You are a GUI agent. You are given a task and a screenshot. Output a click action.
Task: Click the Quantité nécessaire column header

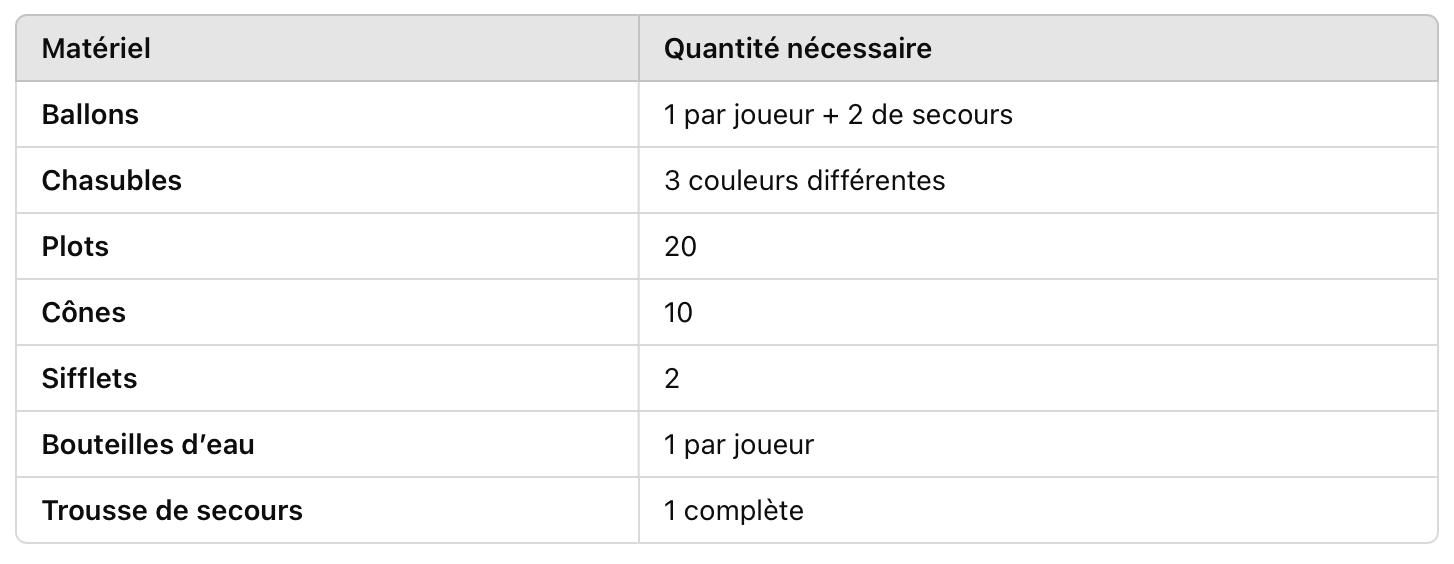[797, 48]
